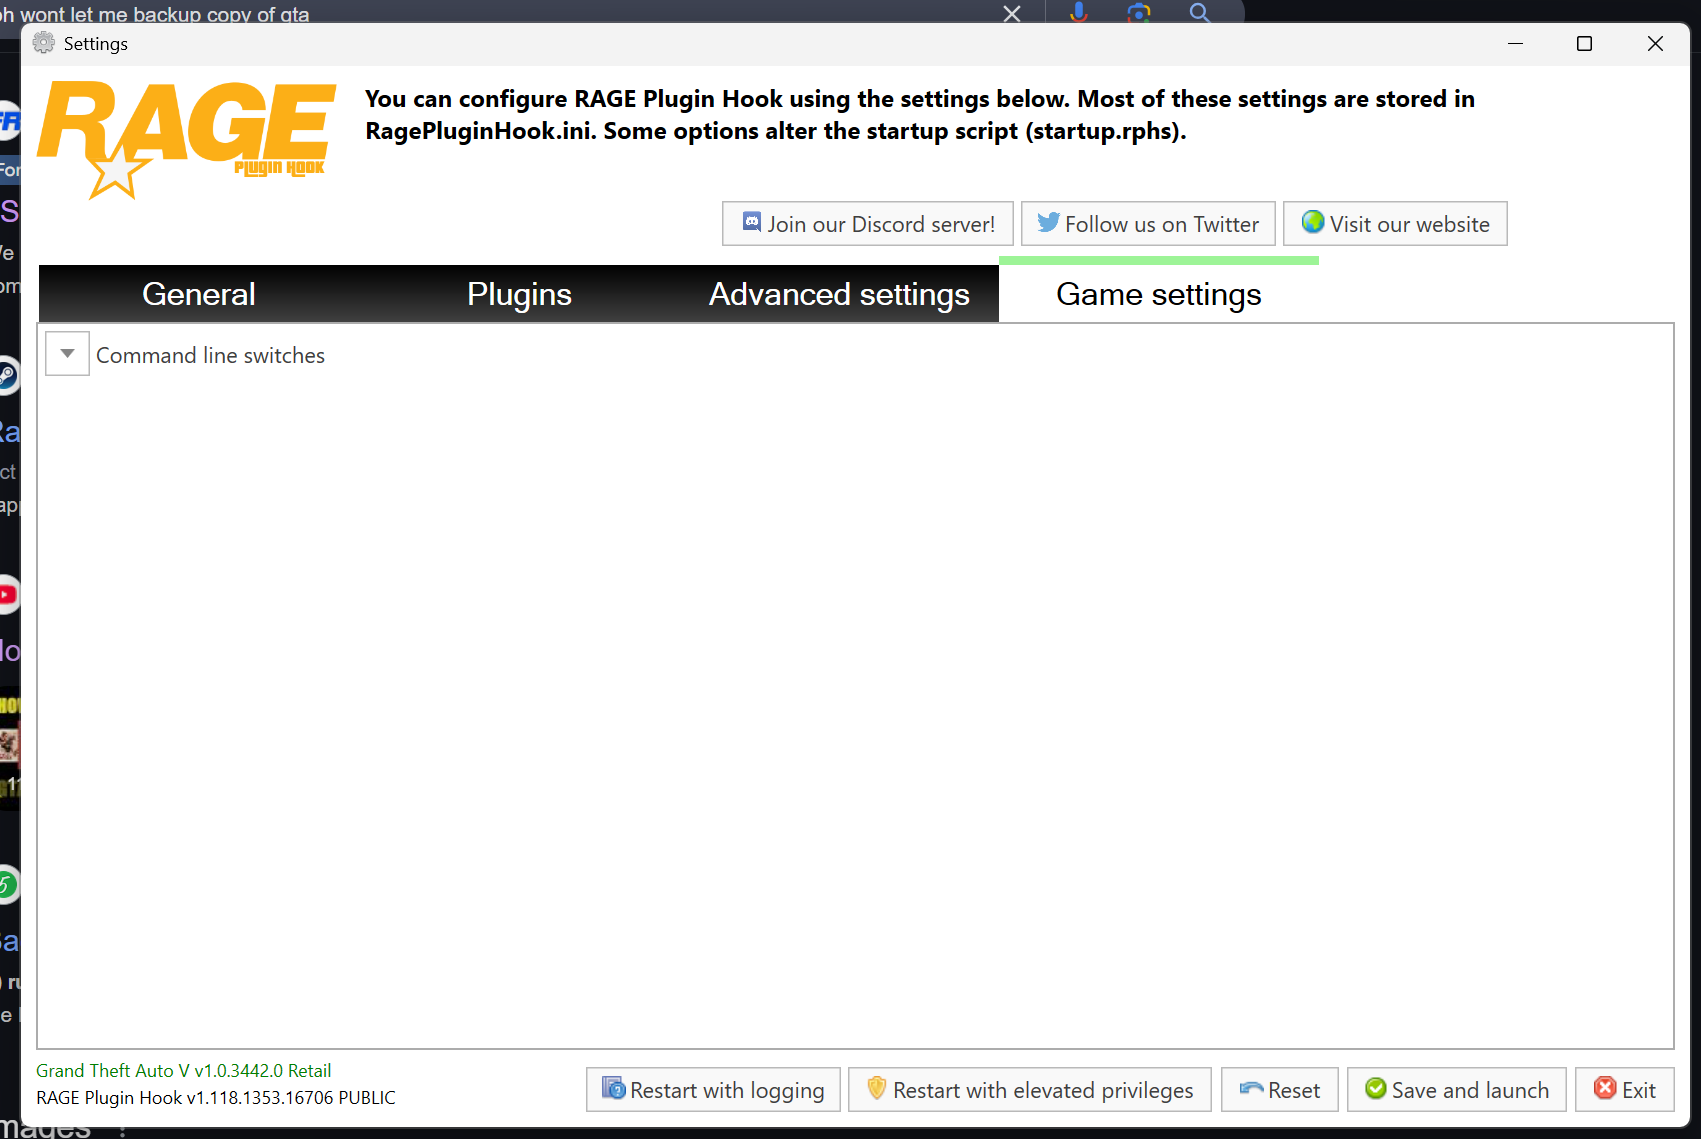Focus the browser search field behind Settings
Screen dimensions: 1701x1139
(500, 13)
